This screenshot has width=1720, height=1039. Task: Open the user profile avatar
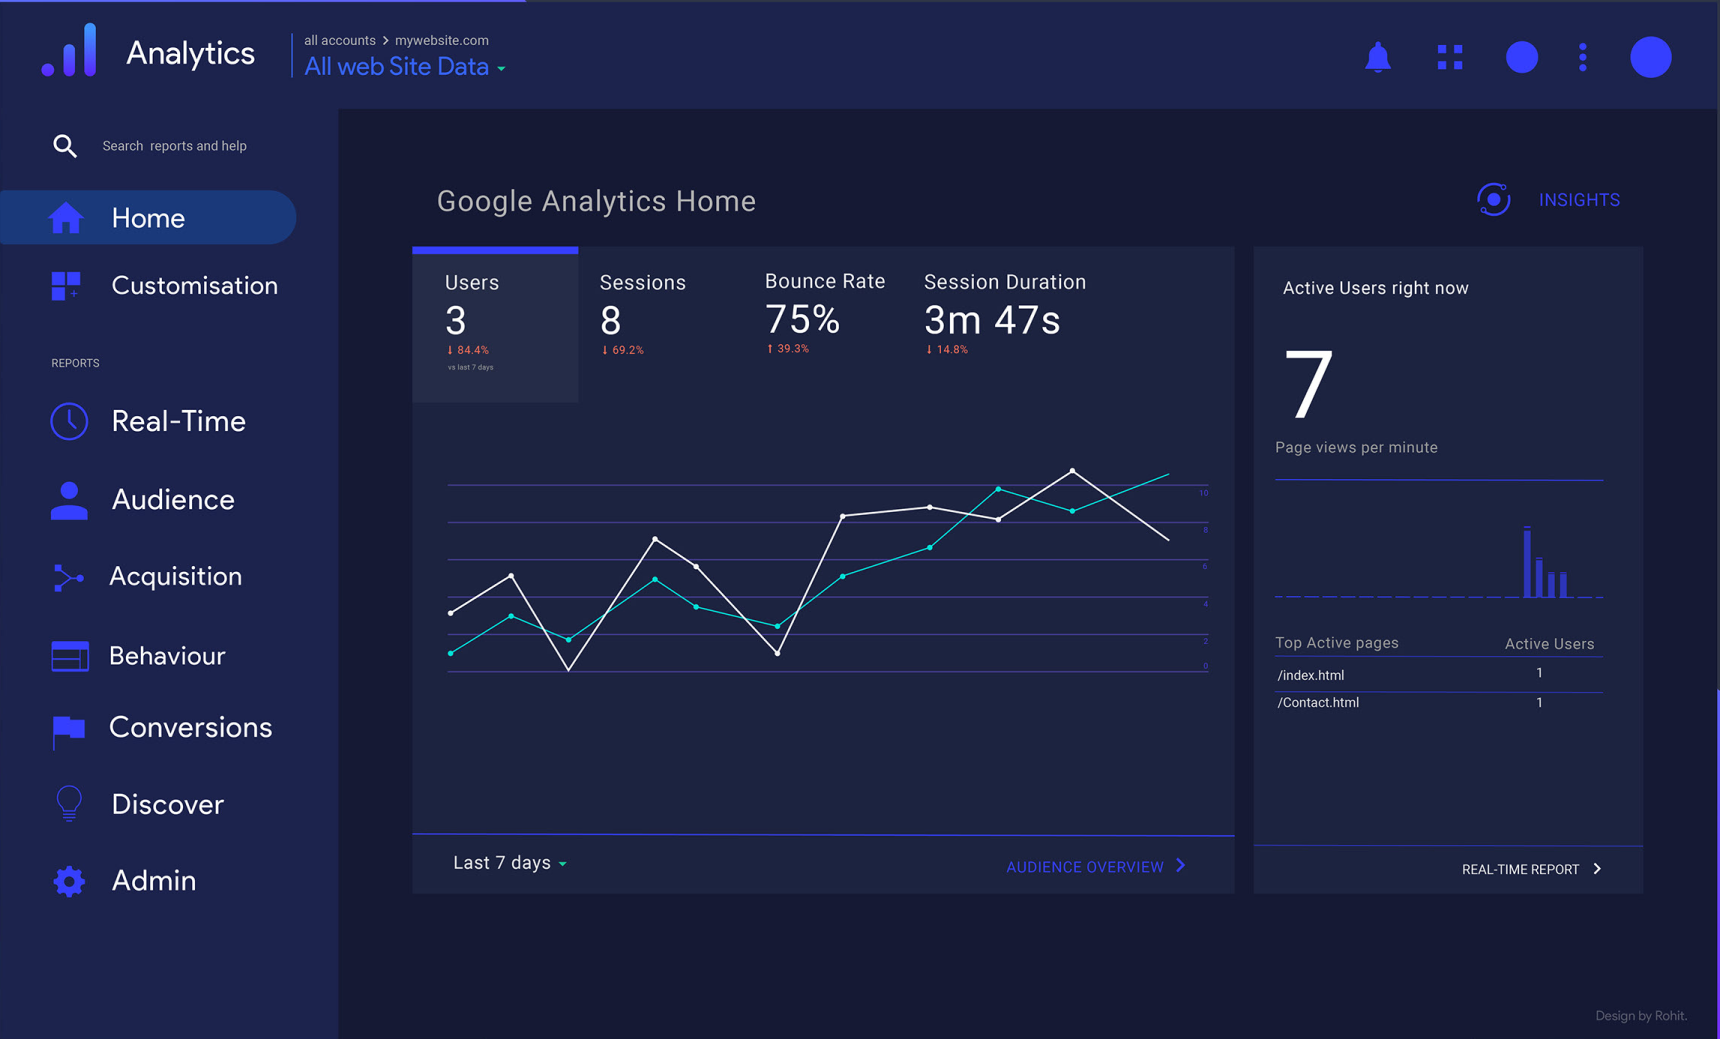(1650, 57)
